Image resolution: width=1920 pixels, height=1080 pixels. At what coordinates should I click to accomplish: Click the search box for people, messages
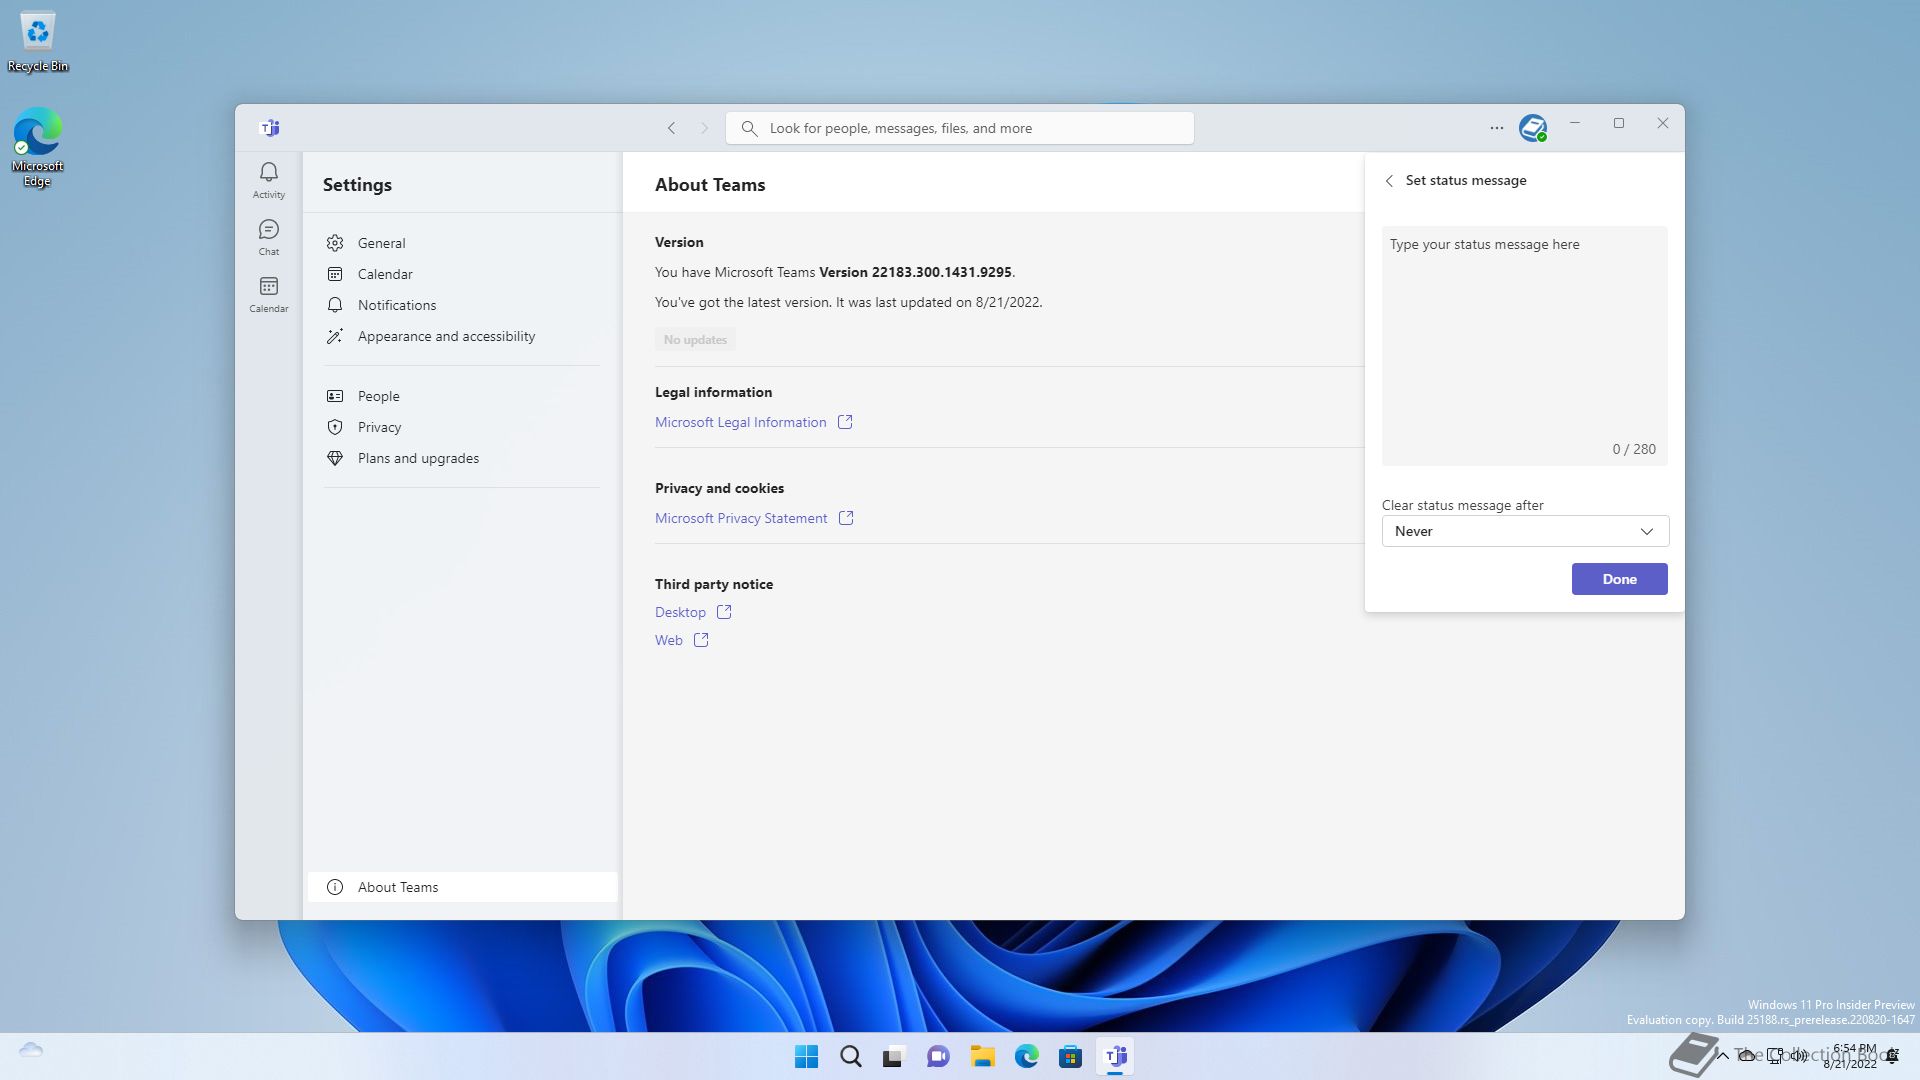(x=960, y=128)
